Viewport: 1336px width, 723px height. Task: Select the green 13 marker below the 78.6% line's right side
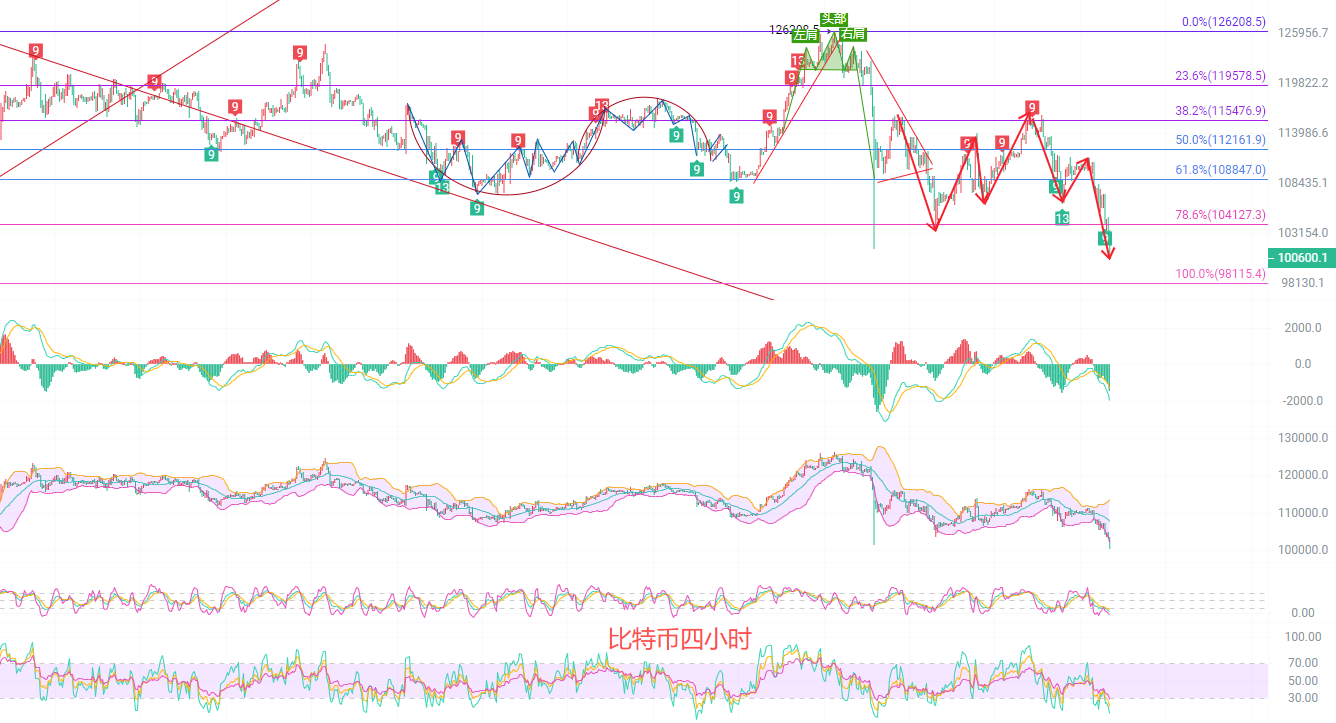(x=1062, y=218)
